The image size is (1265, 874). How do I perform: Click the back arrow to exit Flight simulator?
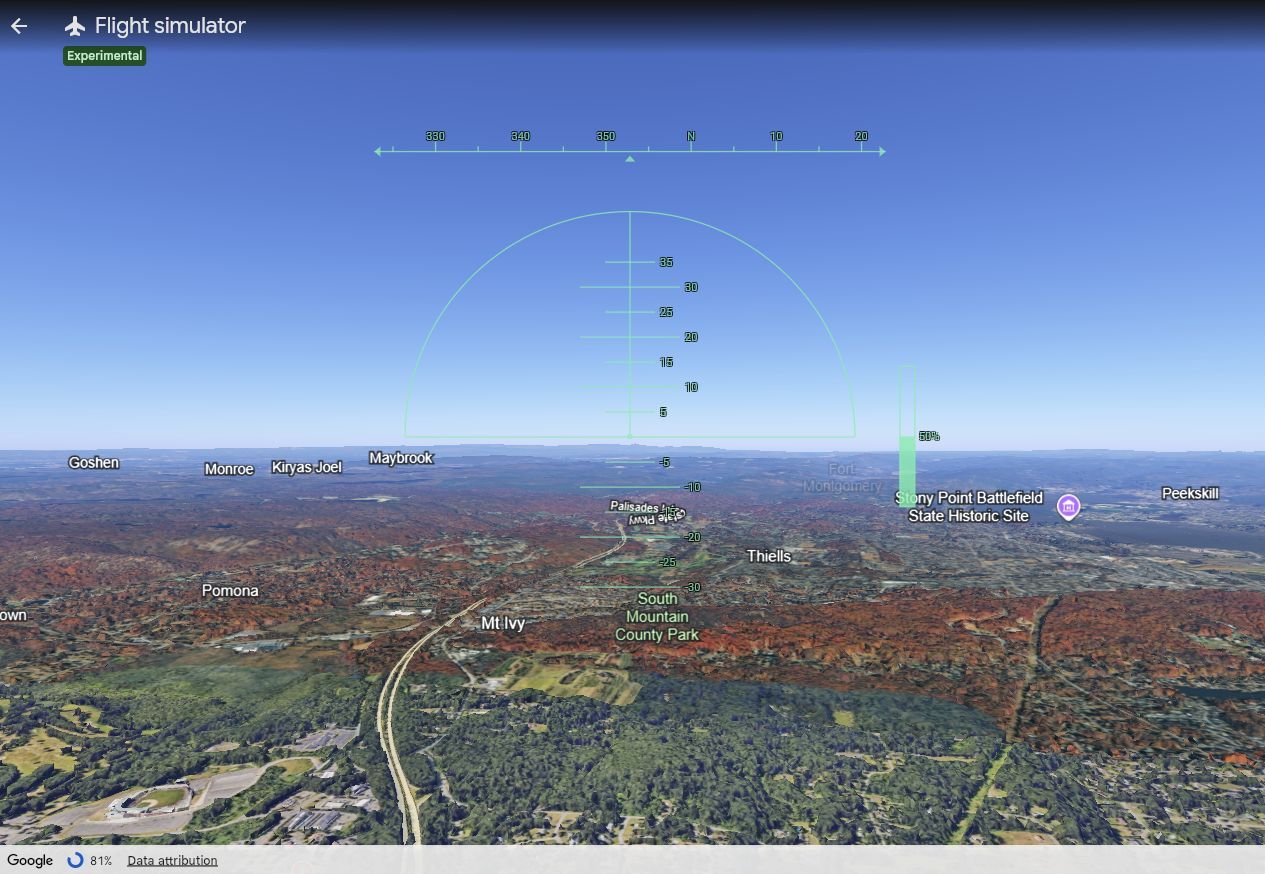[x=19, y=26]
